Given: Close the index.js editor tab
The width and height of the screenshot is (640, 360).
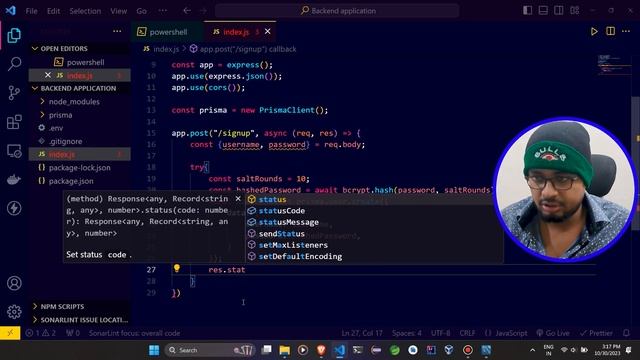Looking at the screenshot, I should click(267, 31).
